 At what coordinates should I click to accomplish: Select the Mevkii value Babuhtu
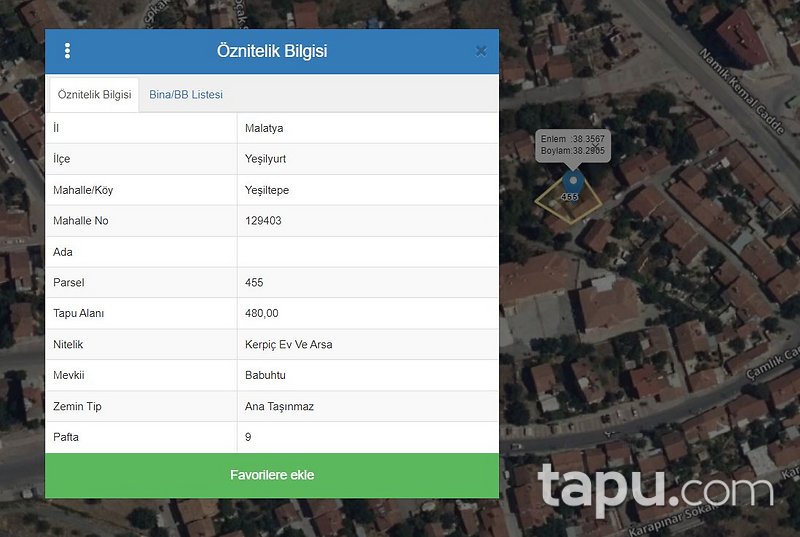tap(265, 375)
